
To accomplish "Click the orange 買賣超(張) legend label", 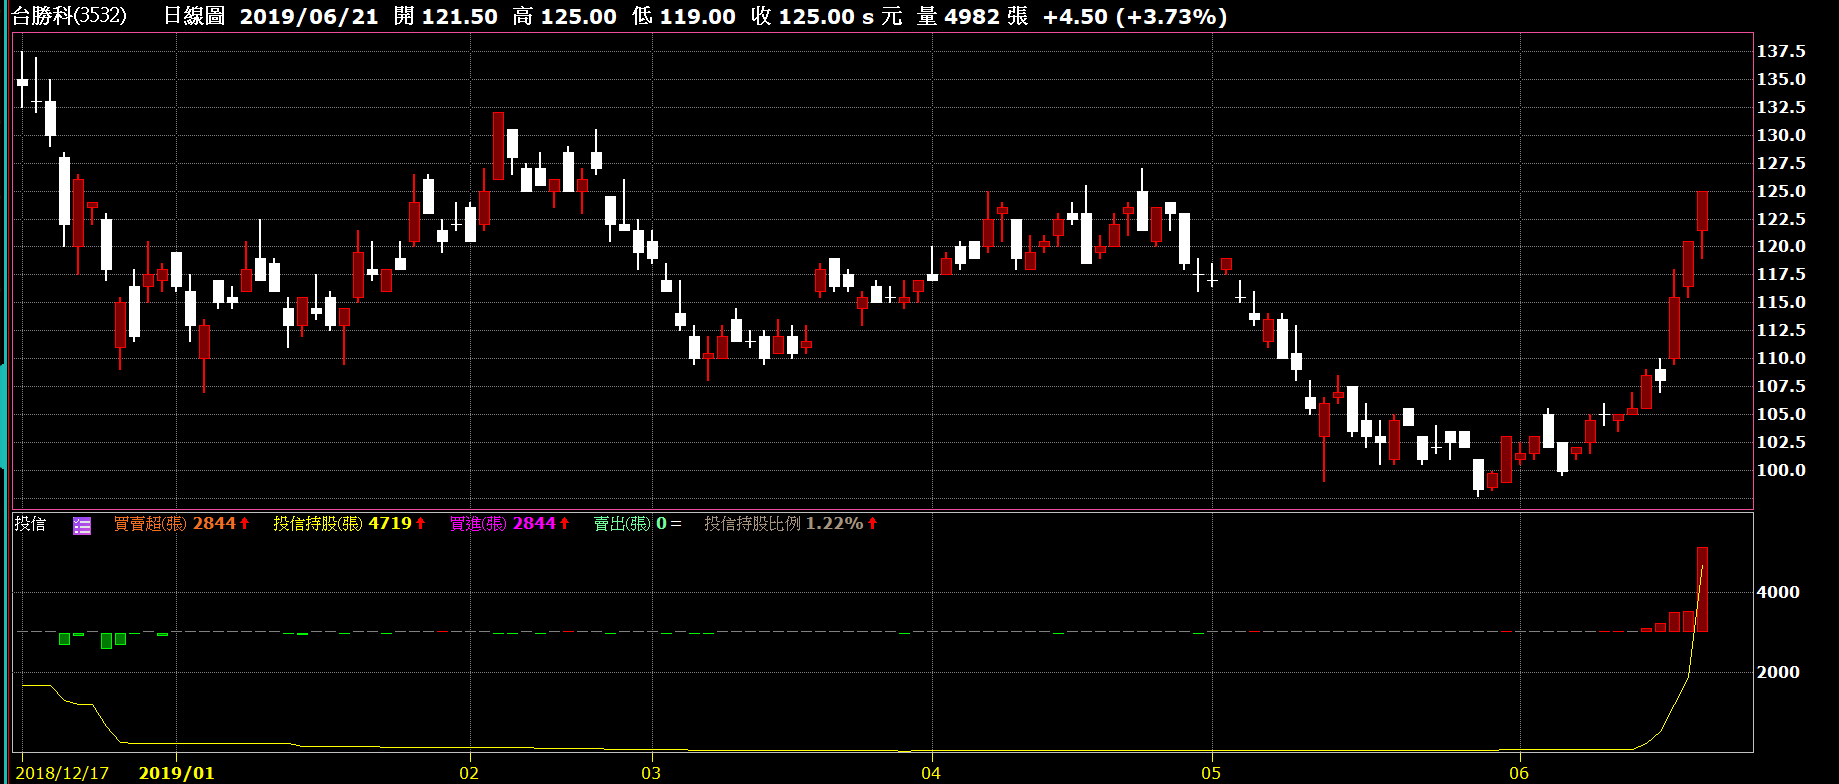I will click(150, 523).
